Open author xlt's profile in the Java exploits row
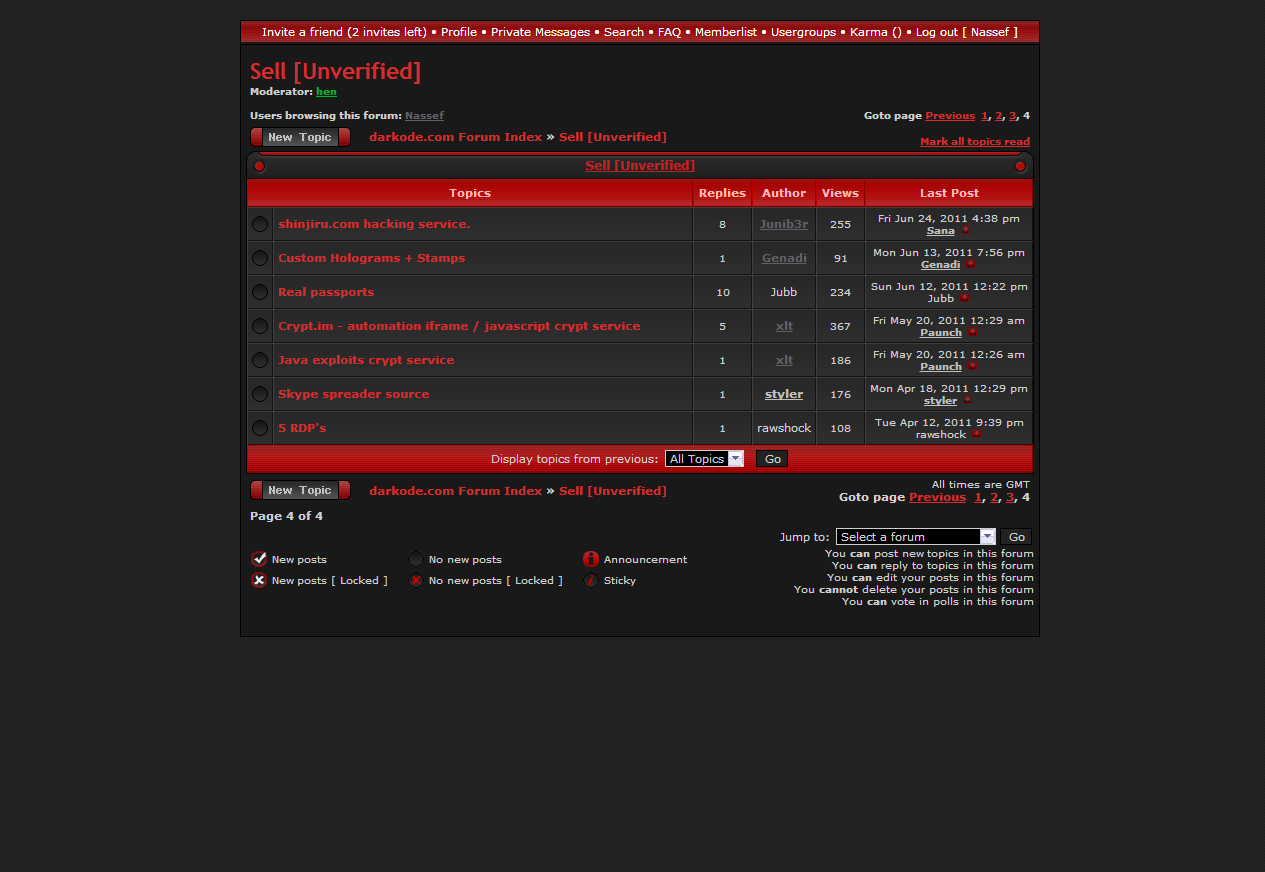This screenshot has width=1265, height=872. [x=784, y=360]
